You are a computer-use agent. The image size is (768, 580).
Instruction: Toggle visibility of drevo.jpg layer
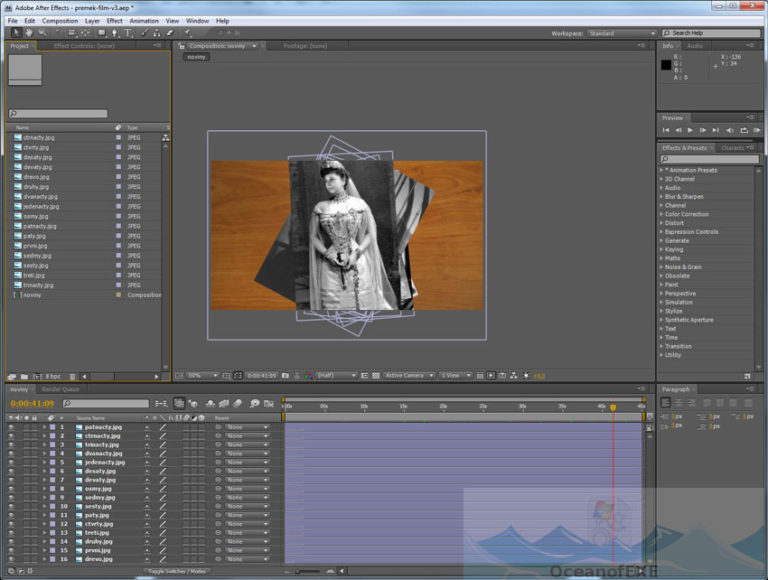pos(11,559)
